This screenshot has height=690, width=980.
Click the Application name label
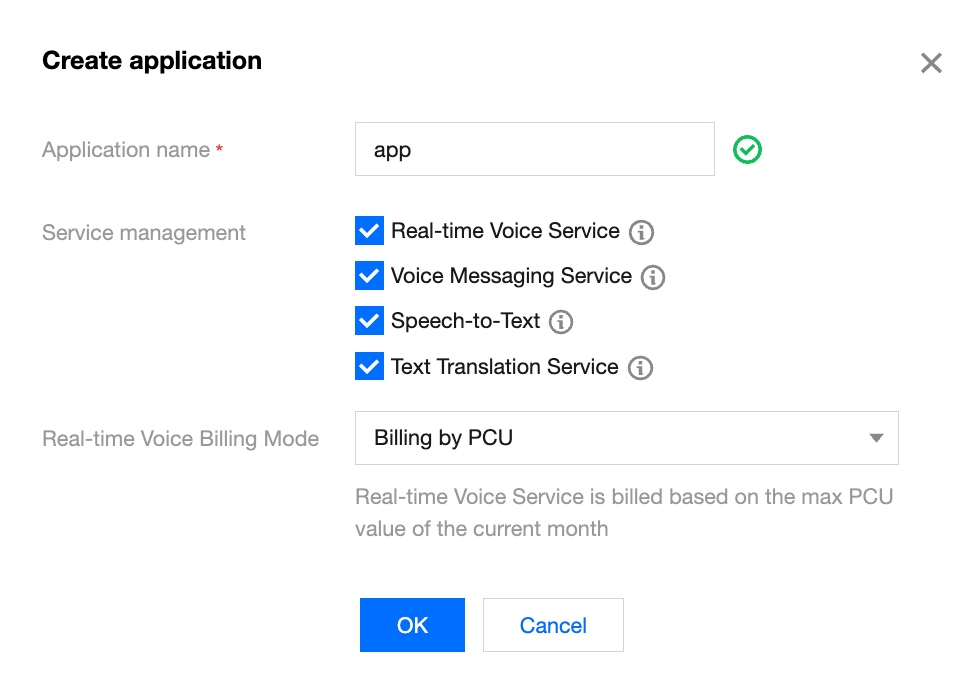(x=126, y=150)
